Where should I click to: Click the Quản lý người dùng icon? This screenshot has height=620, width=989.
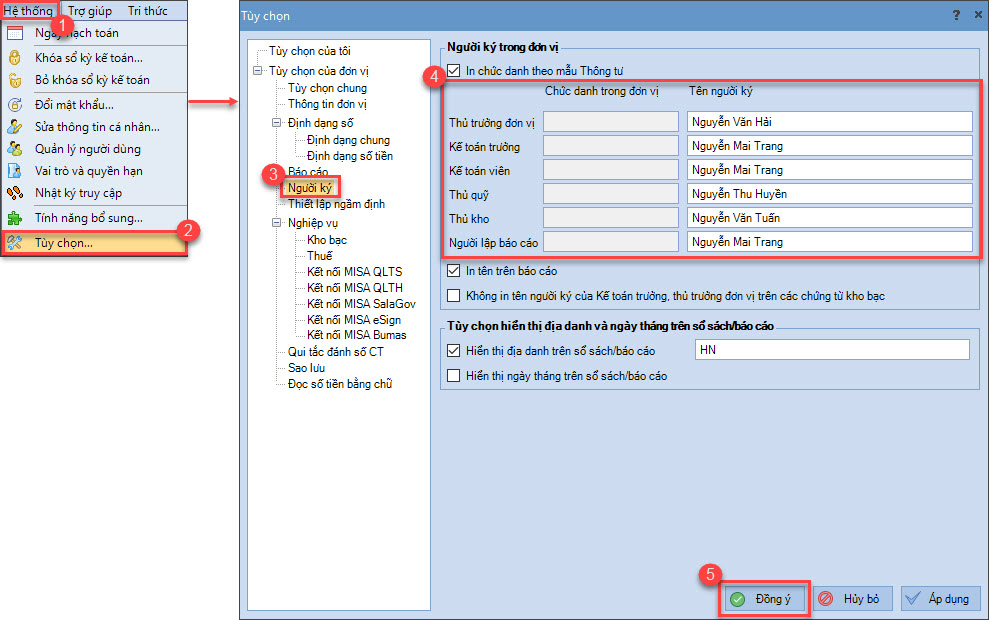tap(15, 149)
